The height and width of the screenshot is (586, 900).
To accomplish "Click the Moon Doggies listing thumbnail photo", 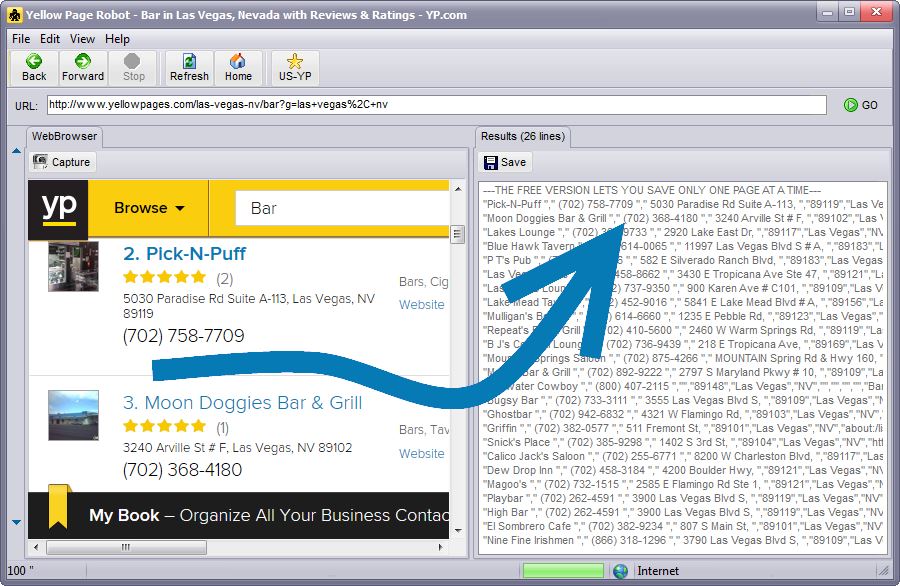I will coord(73,415).
